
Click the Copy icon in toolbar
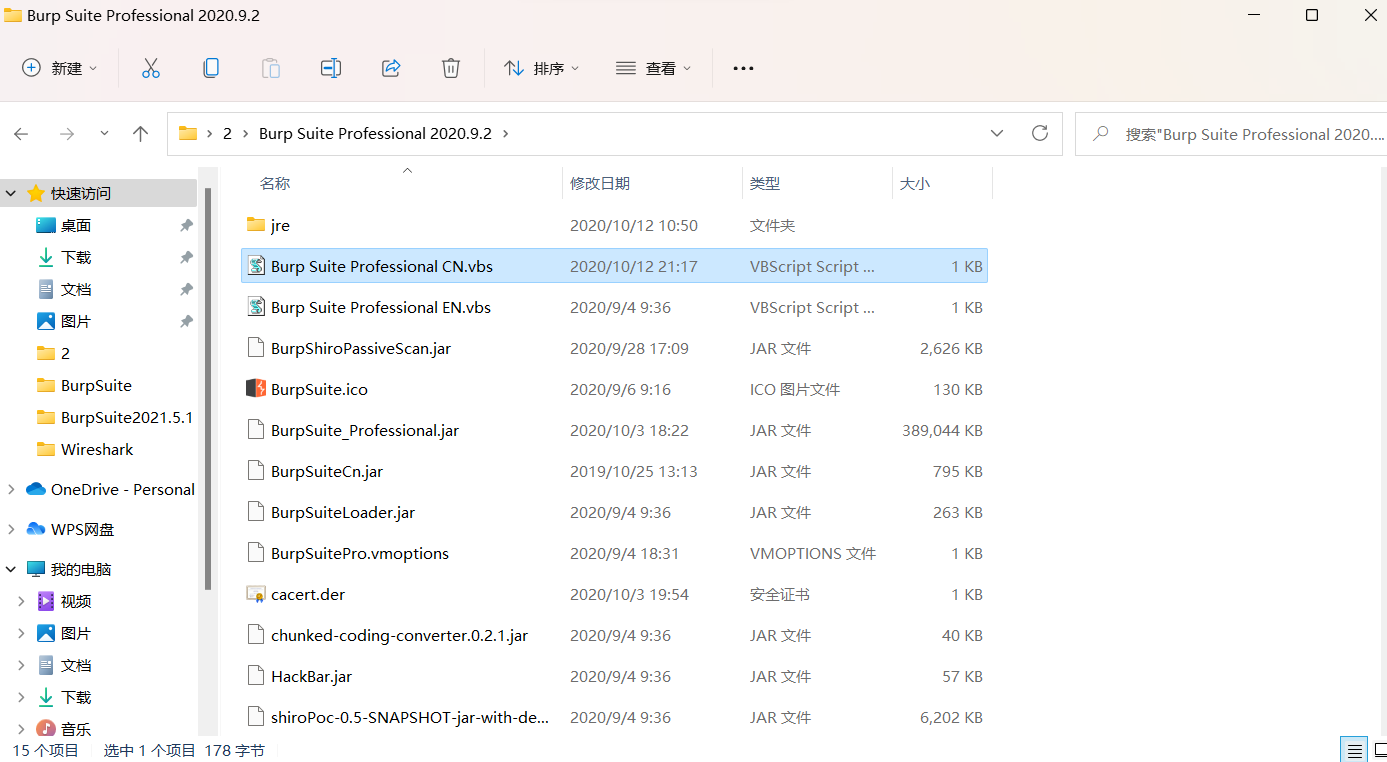tap(211, 68)
